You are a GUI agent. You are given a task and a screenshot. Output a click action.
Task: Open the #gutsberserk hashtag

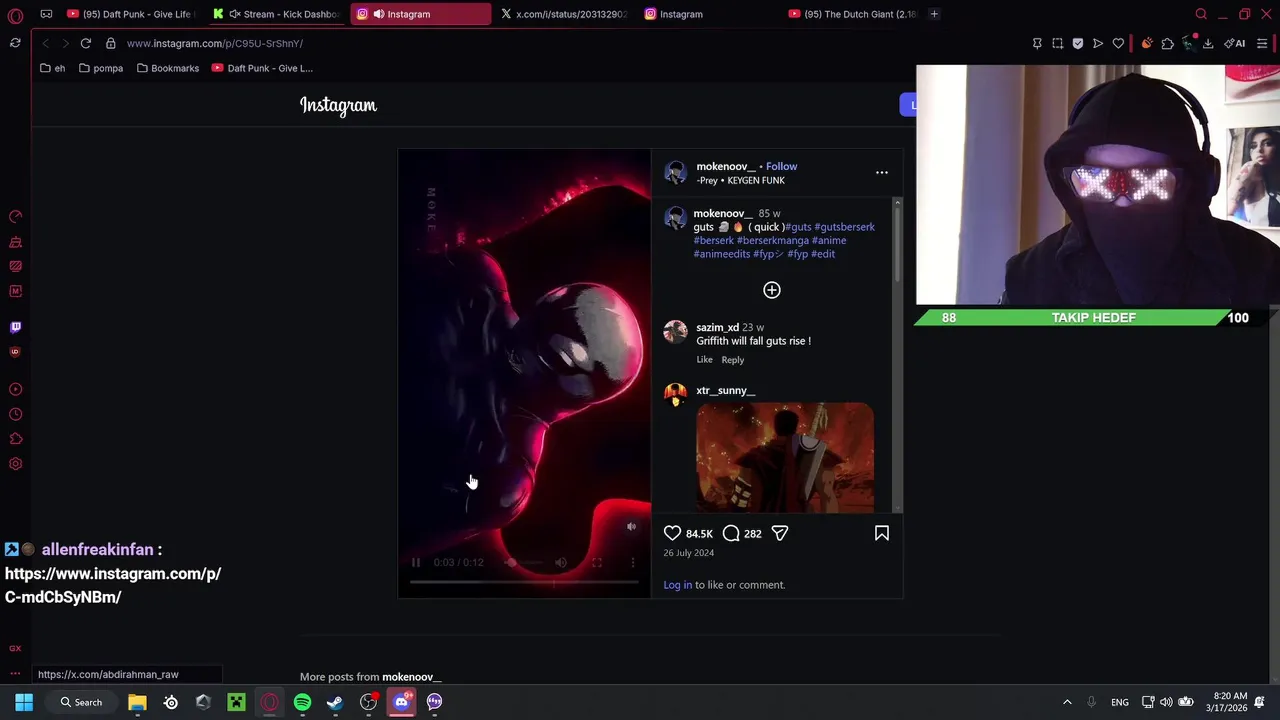tap(844, 227)
